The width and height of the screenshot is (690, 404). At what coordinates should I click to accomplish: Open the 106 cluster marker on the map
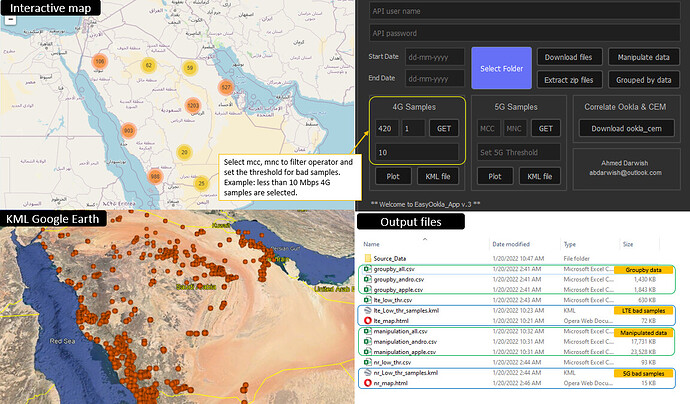tap(100, 61)
